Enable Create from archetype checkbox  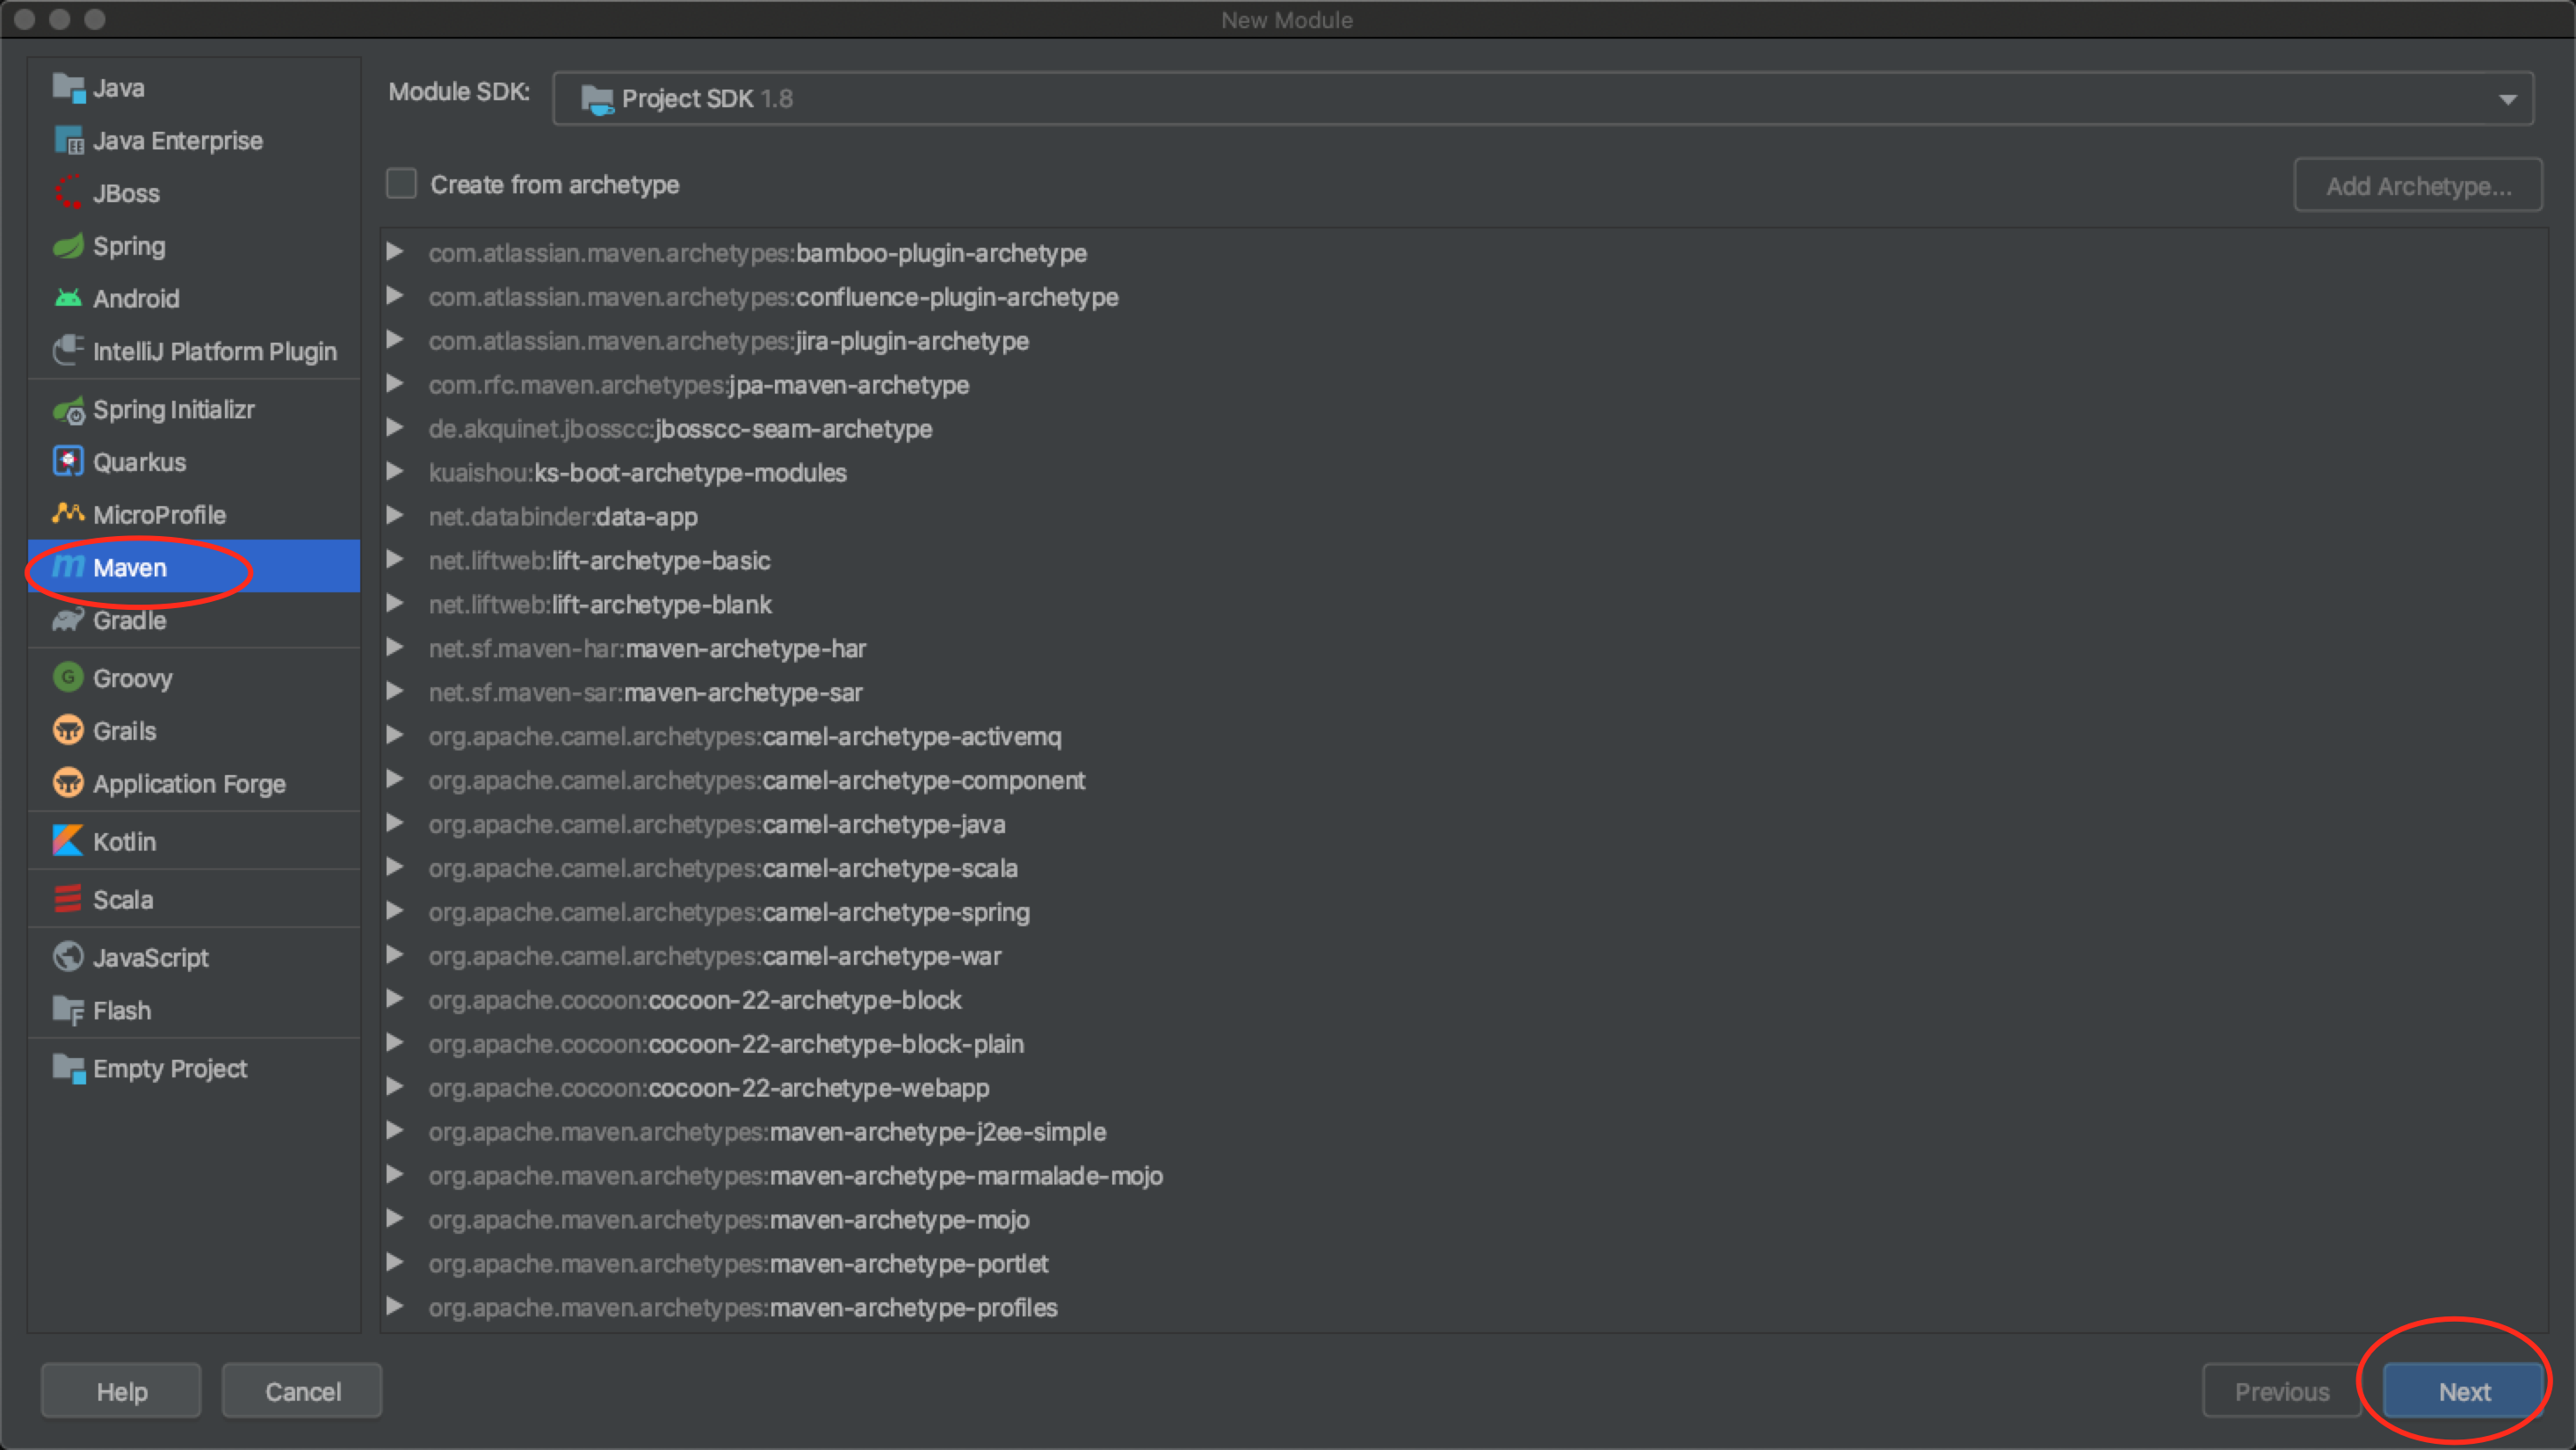pos(401,184)
